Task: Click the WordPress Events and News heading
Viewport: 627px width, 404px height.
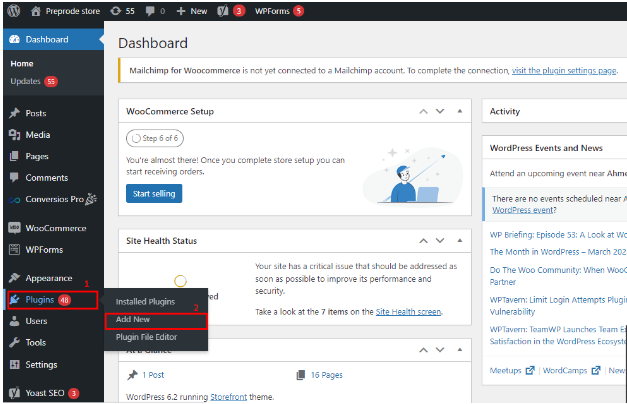Action: tap(546, 148)
